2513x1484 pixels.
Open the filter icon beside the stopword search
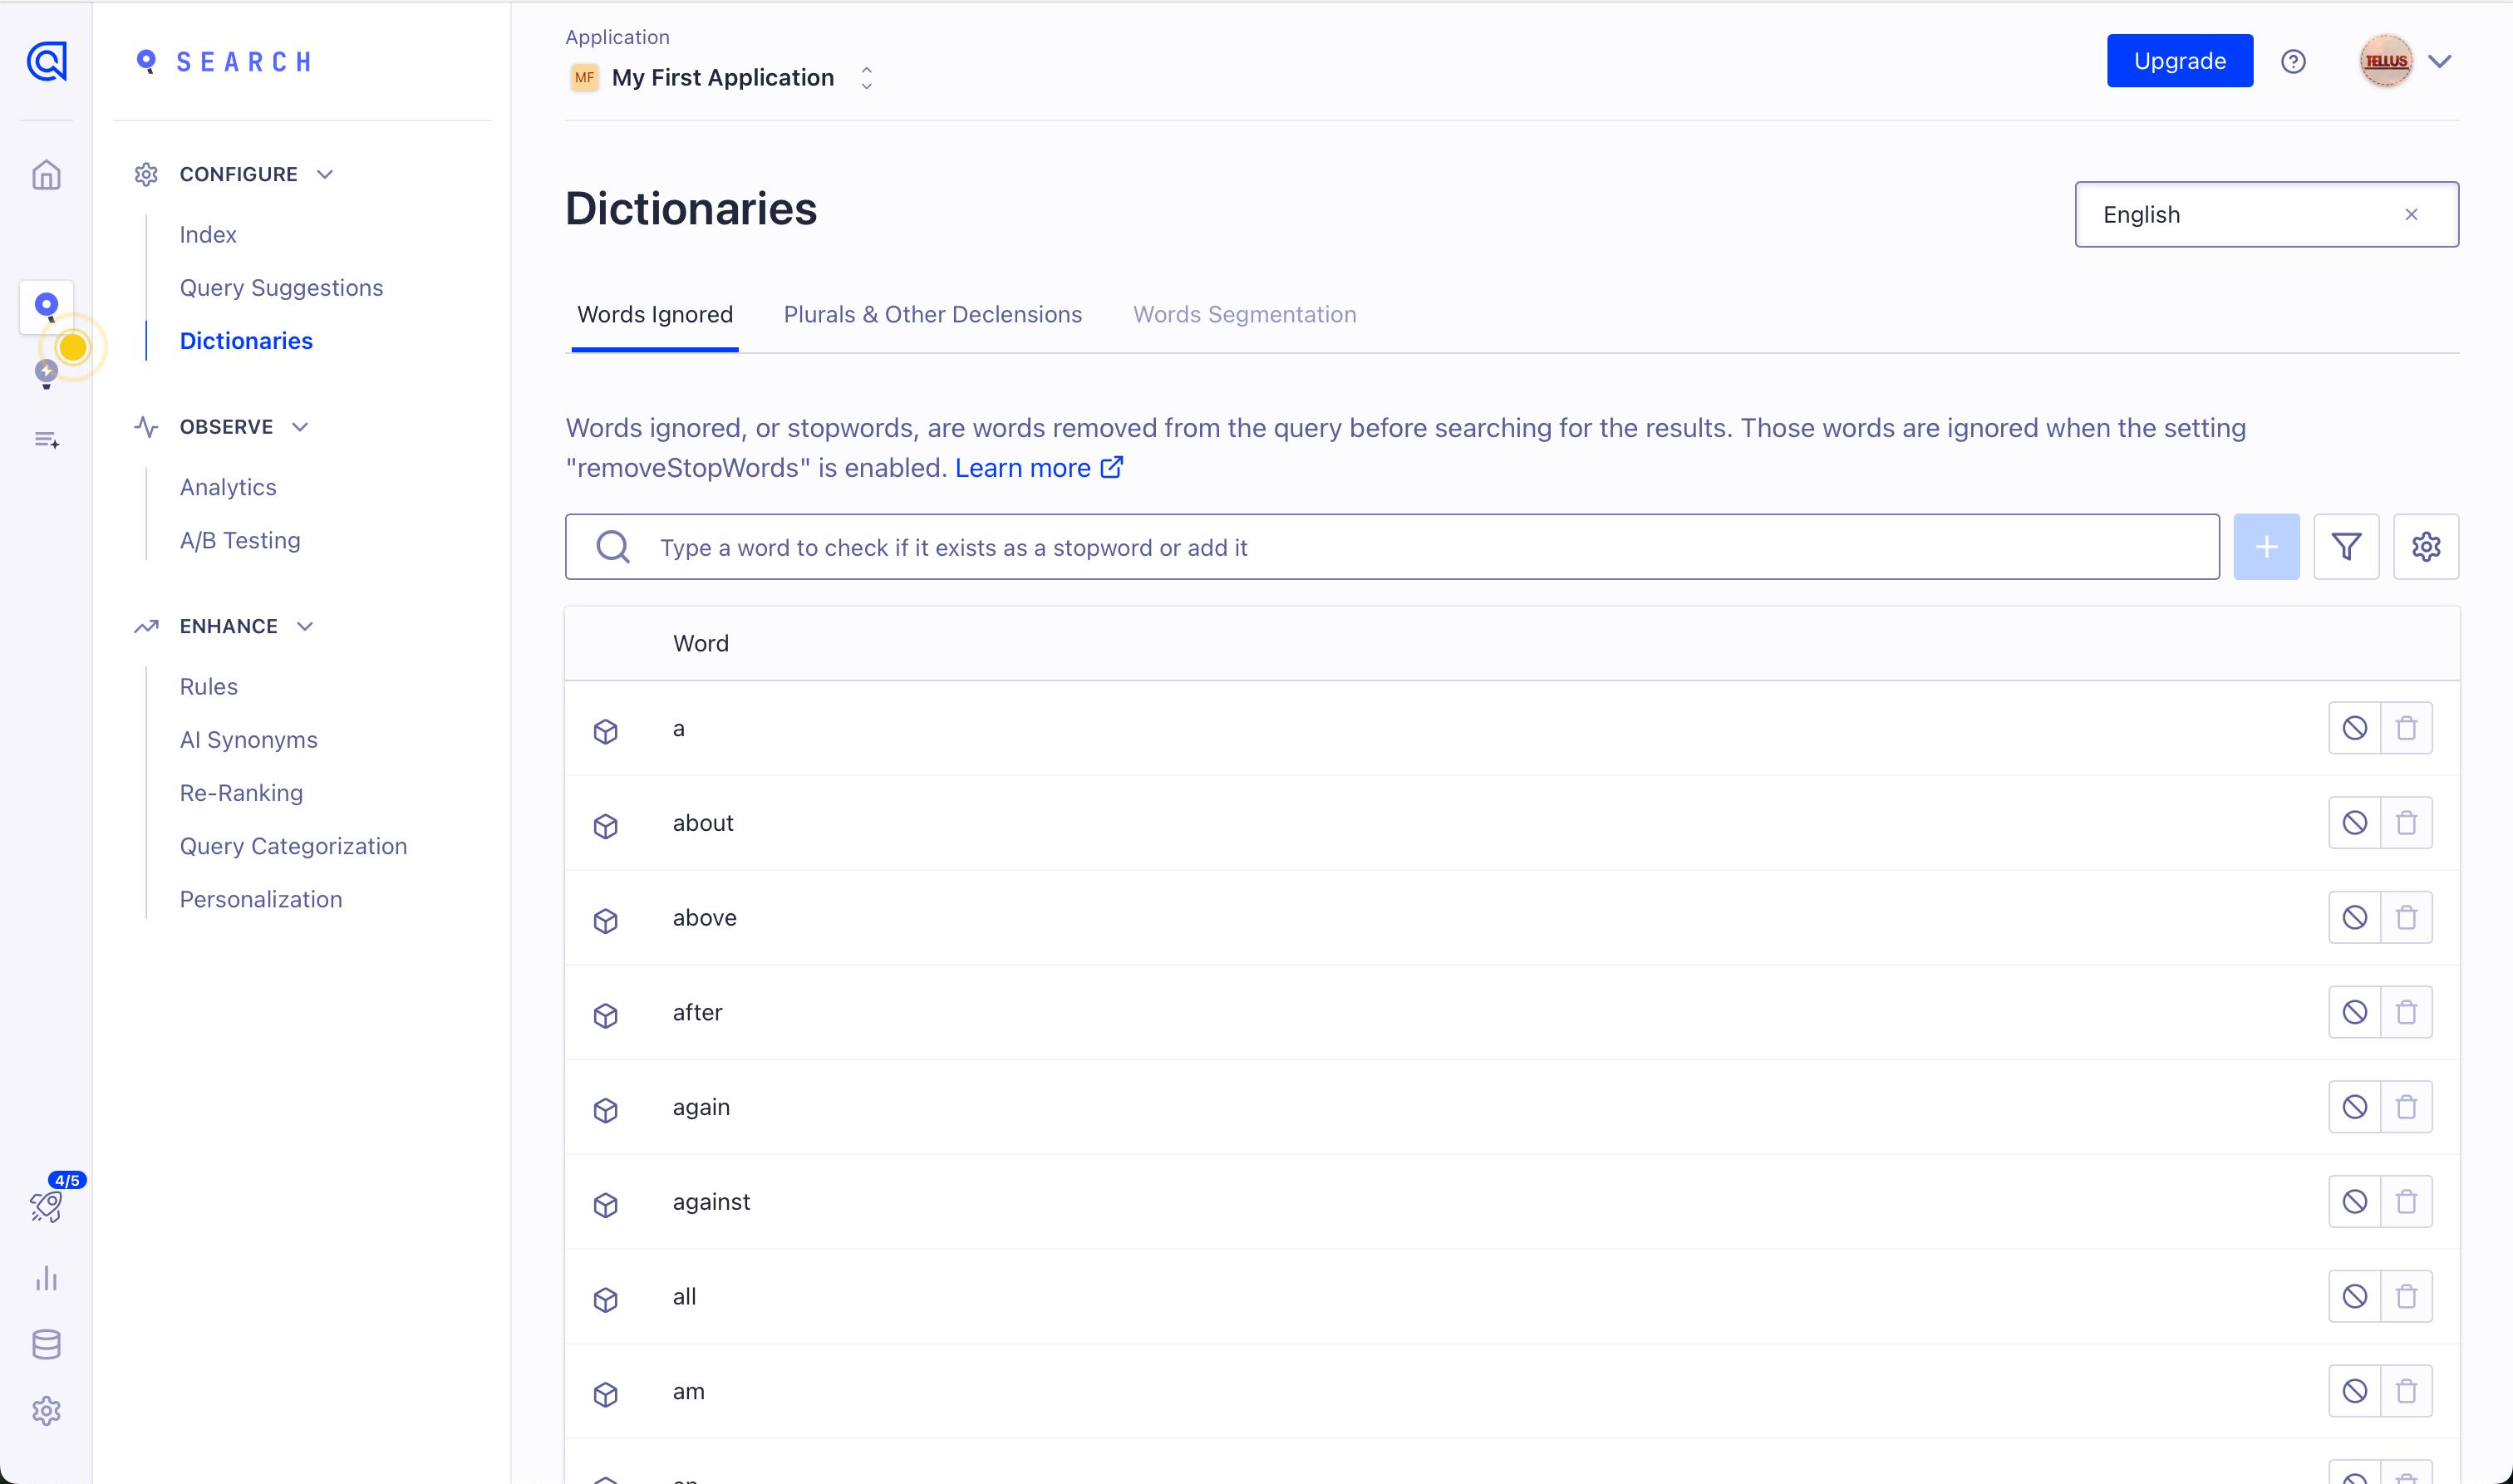click(x=2346, y=547)
